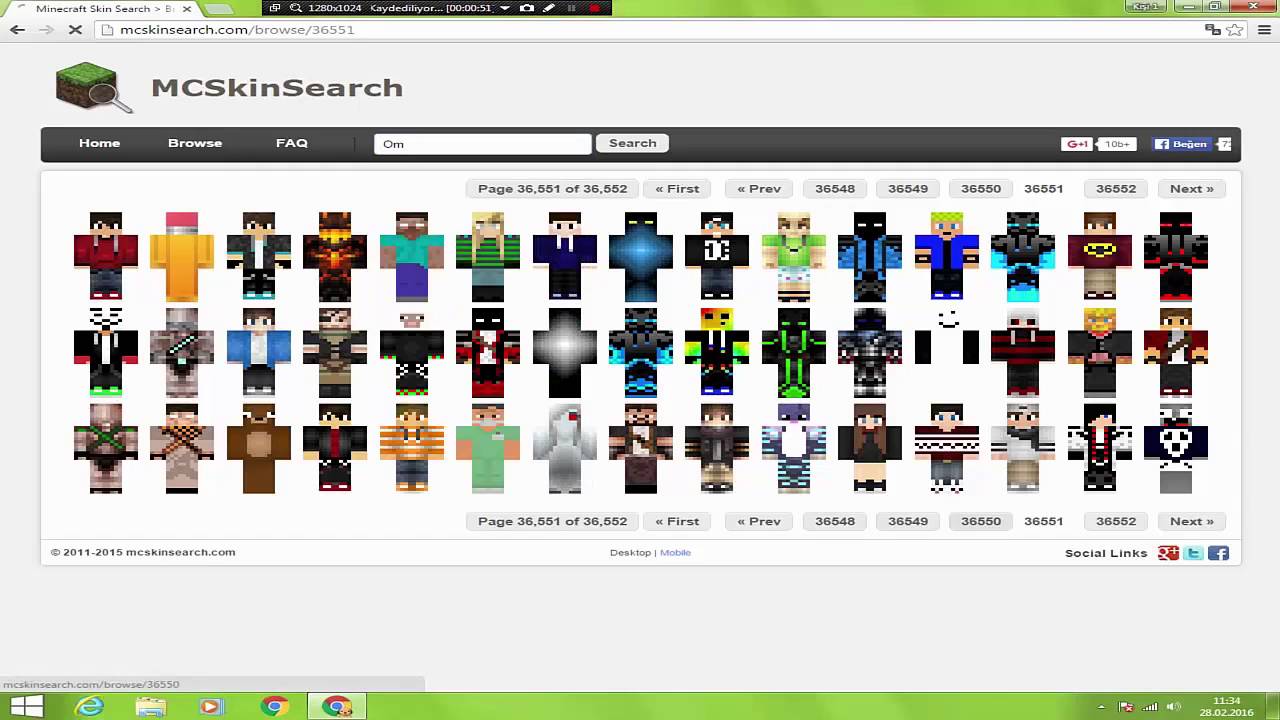Go to page 36549 in upper pagination
The height and width of the screenshot is (720, 1280).
point(908,188)
